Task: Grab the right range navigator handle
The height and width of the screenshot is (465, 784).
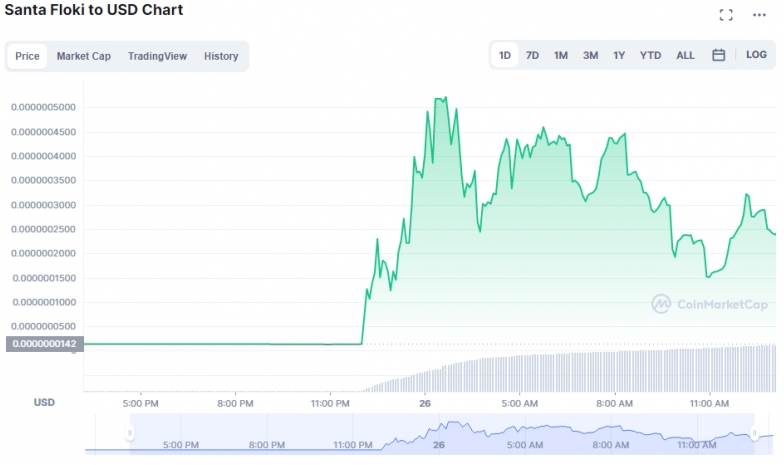Action: point(754,433)
